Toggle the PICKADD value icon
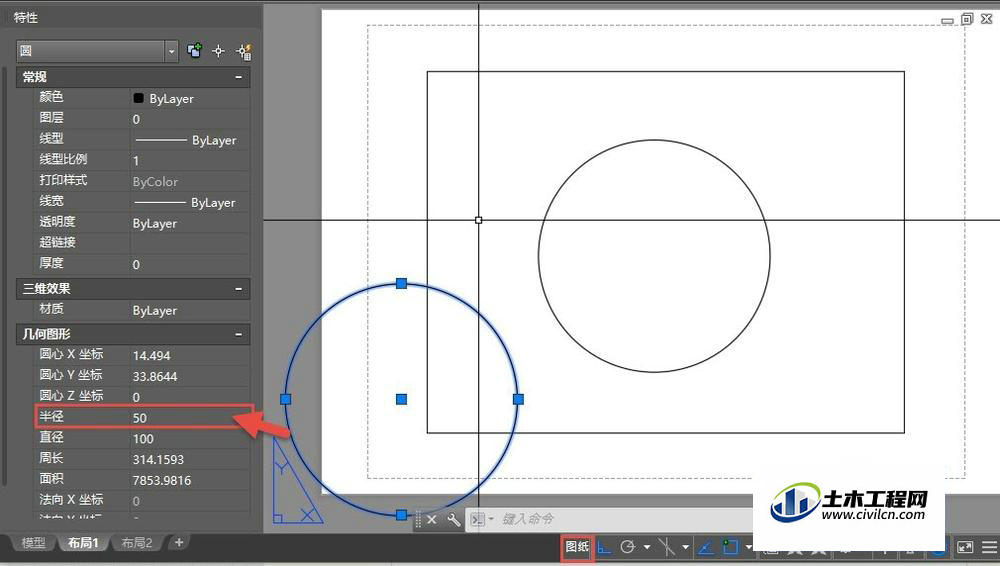The height and width of the screenshot is (566, 1000). 195,51
